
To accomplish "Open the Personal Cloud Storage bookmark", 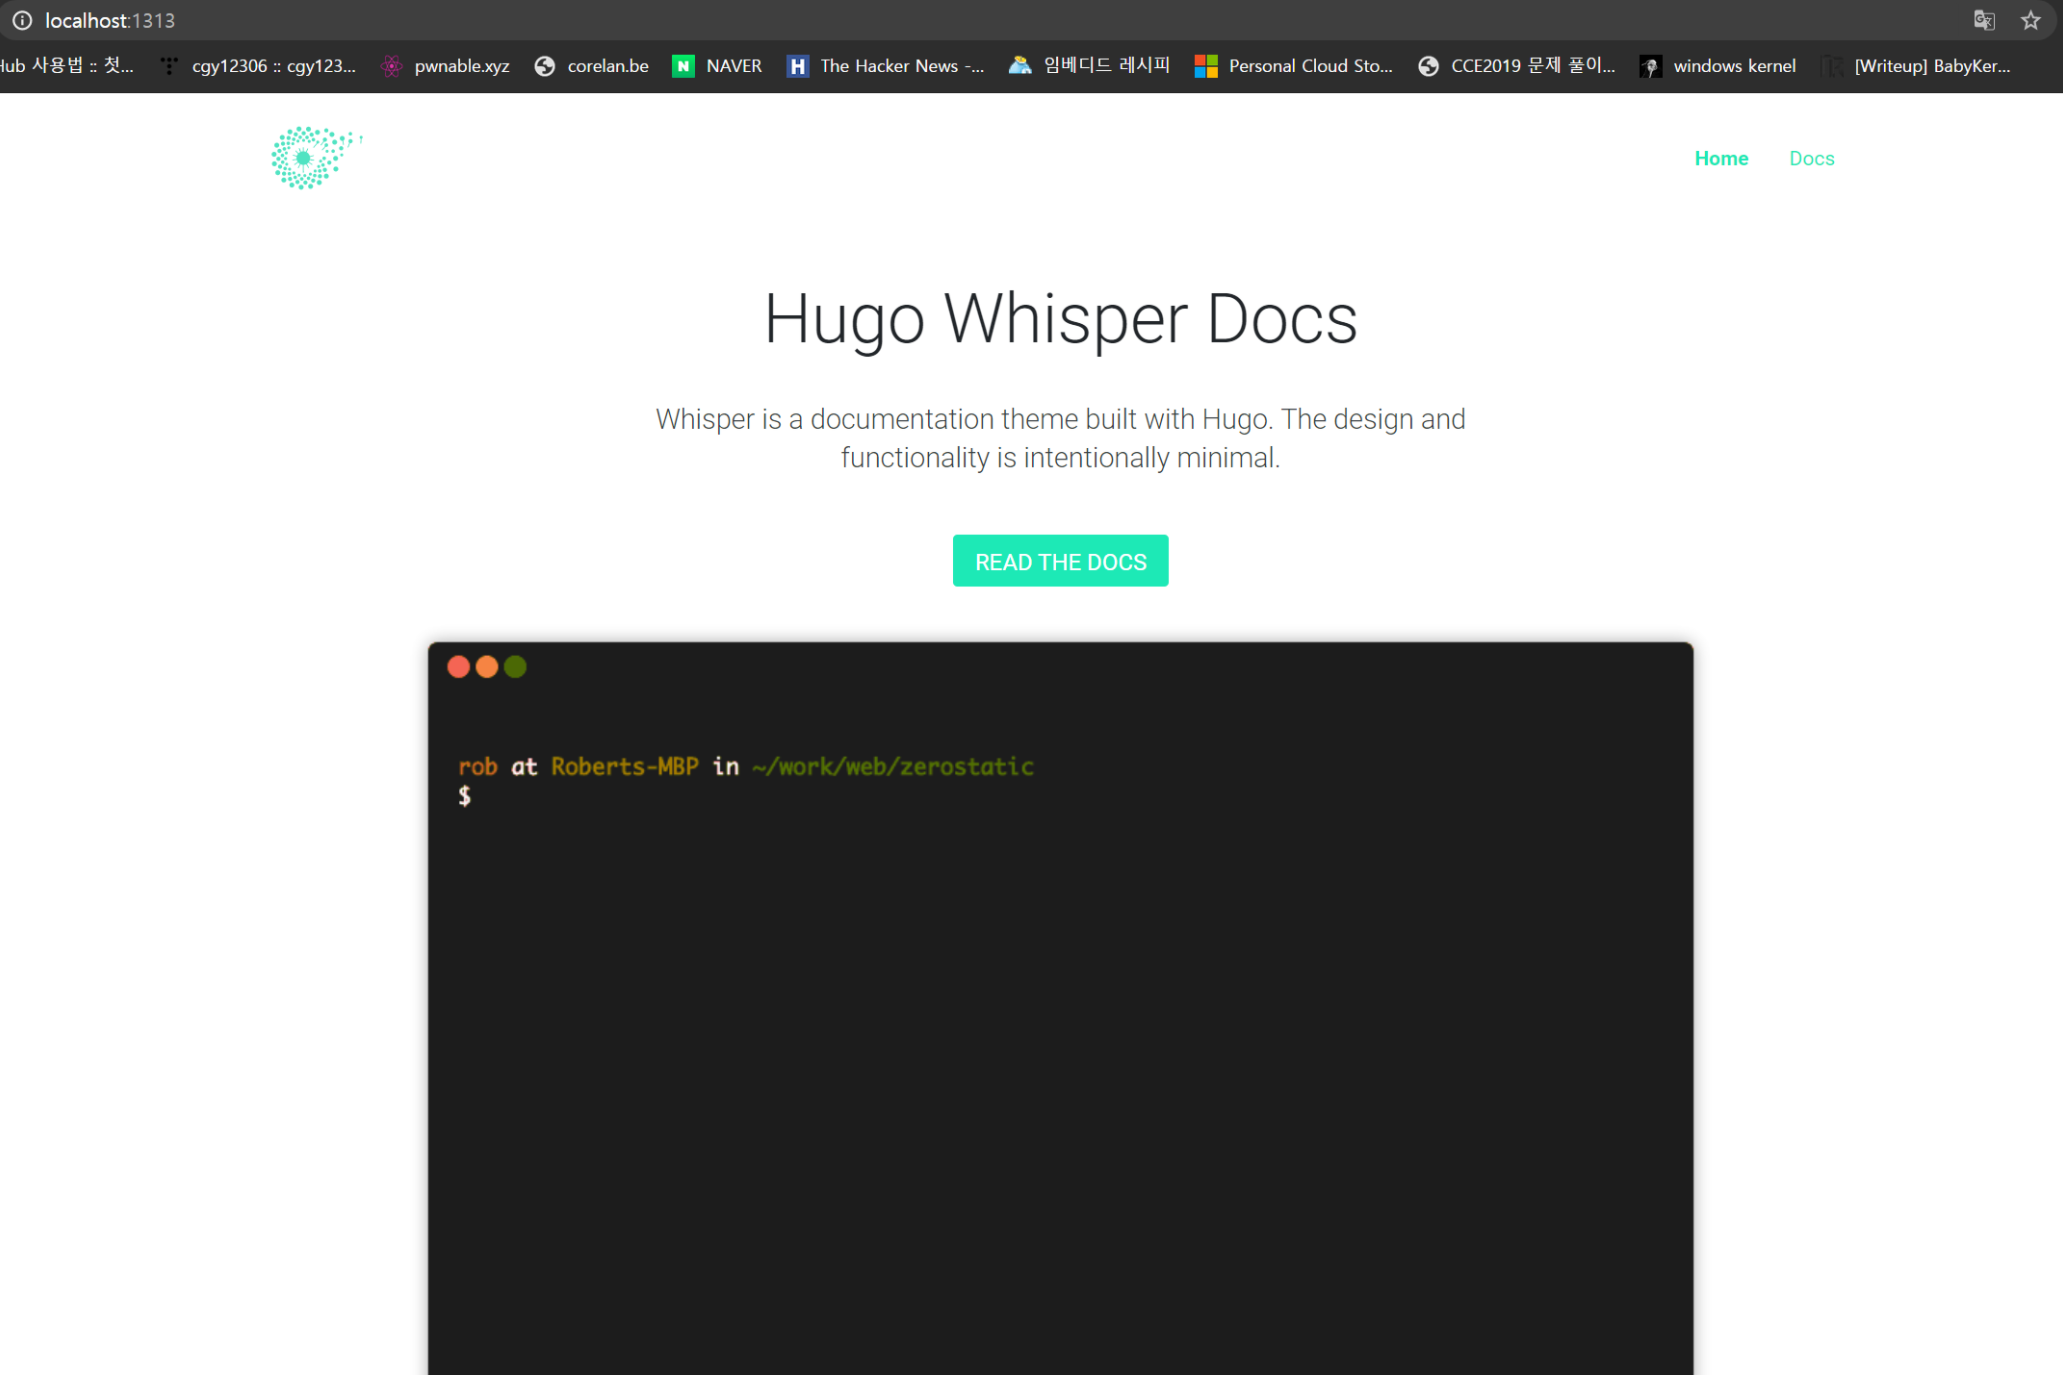I will coord(1293,66).
